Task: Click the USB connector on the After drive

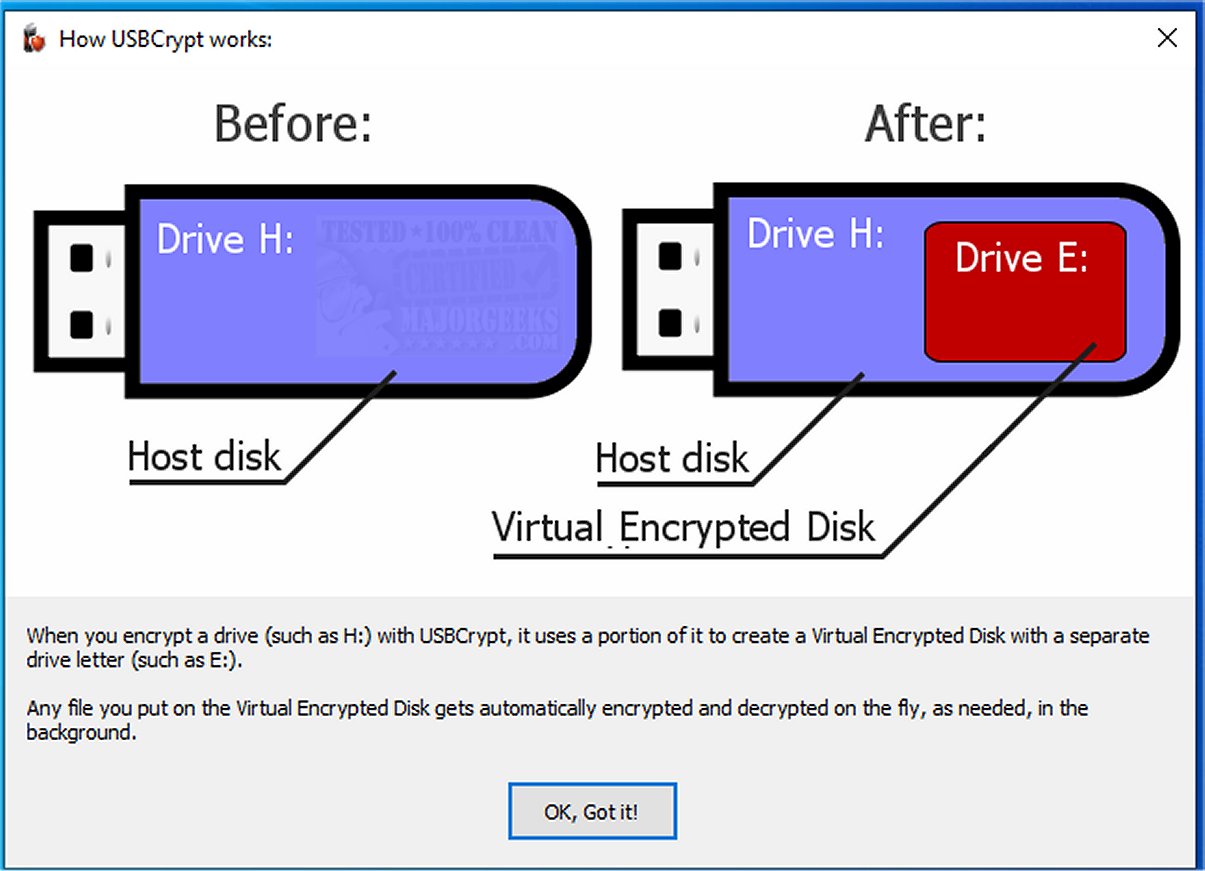Action: click(x=668, y=290)
